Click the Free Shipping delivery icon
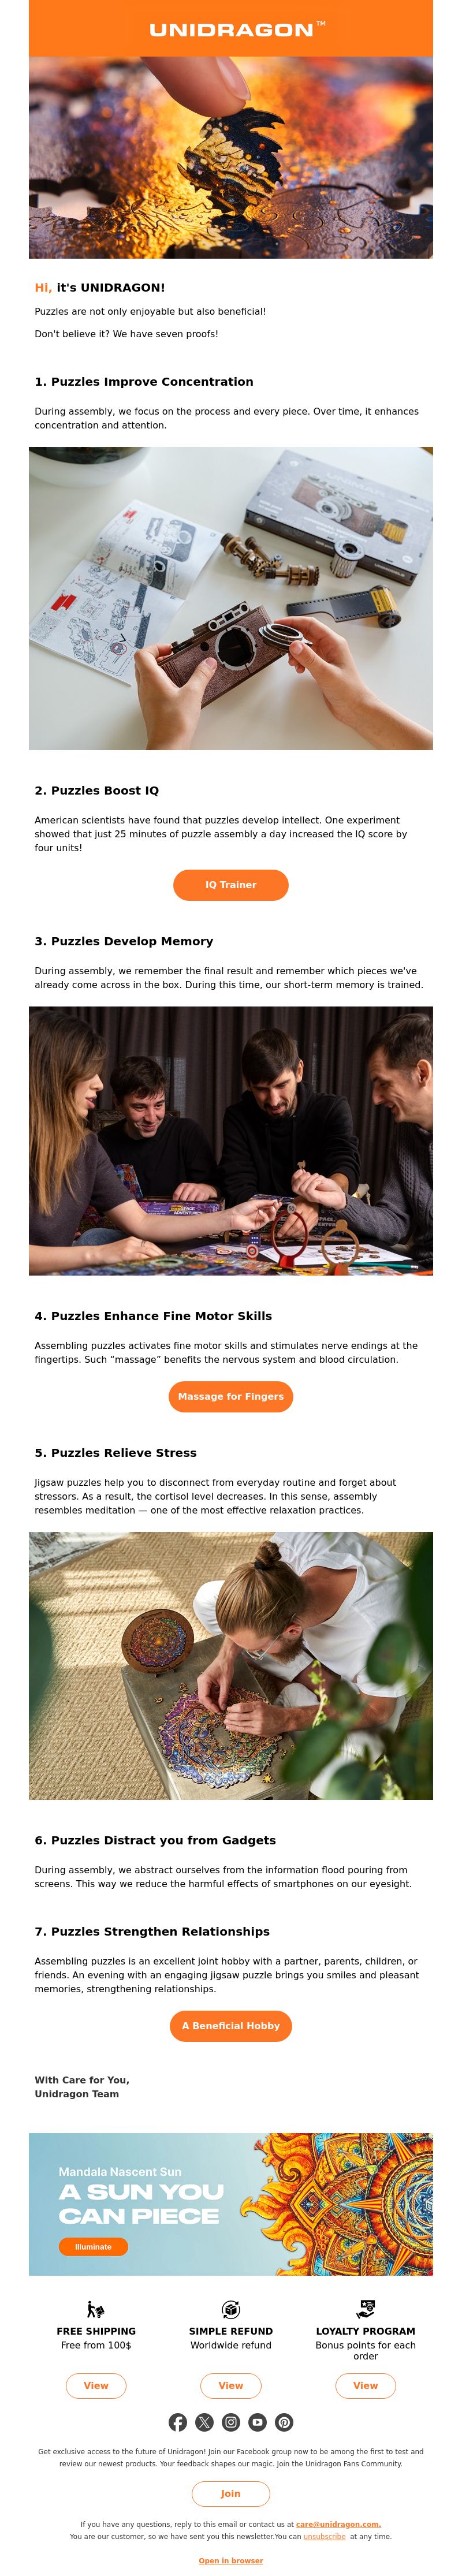Viewport: 462px width, 2576px height. (x=96, y=2309)
